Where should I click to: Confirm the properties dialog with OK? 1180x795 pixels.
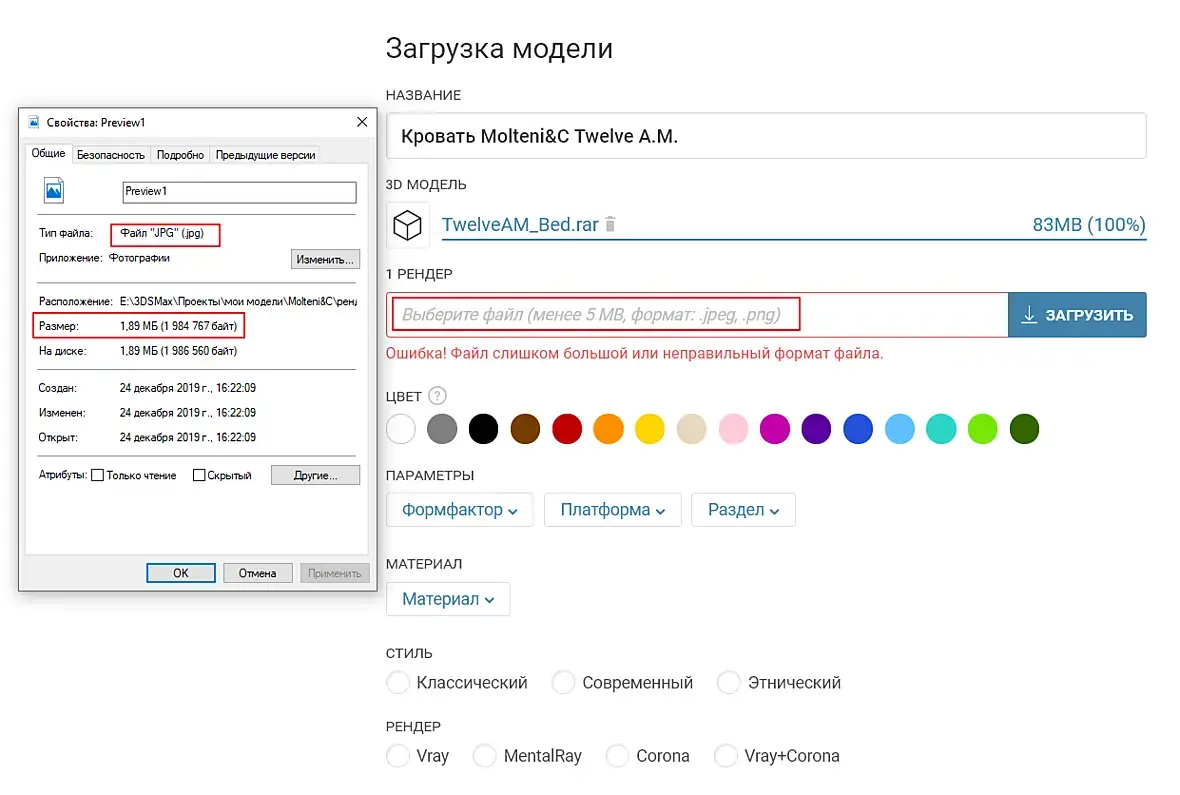tap(181, 573)
